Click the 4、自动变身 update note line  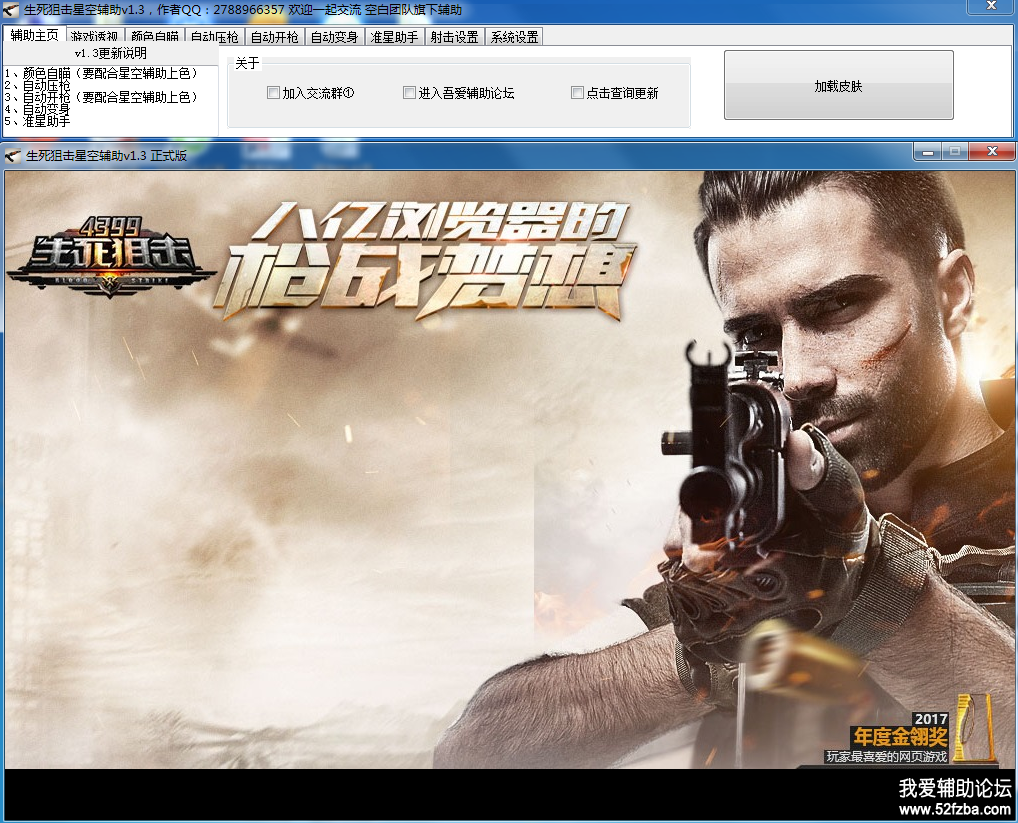(37, 109)
